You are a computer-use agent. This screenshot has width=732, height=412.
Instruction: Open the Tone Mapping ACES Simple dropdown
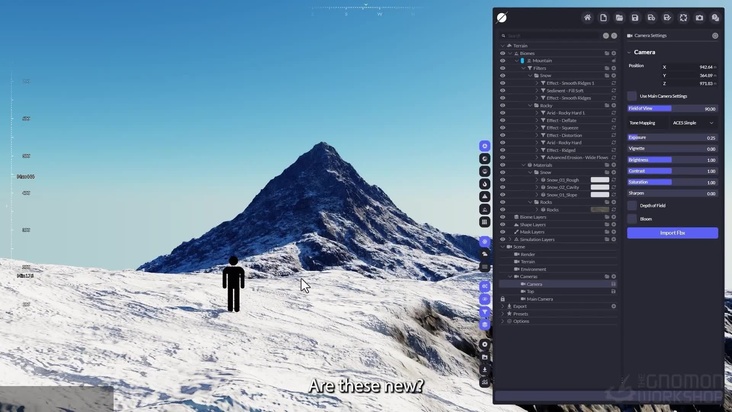694,123
